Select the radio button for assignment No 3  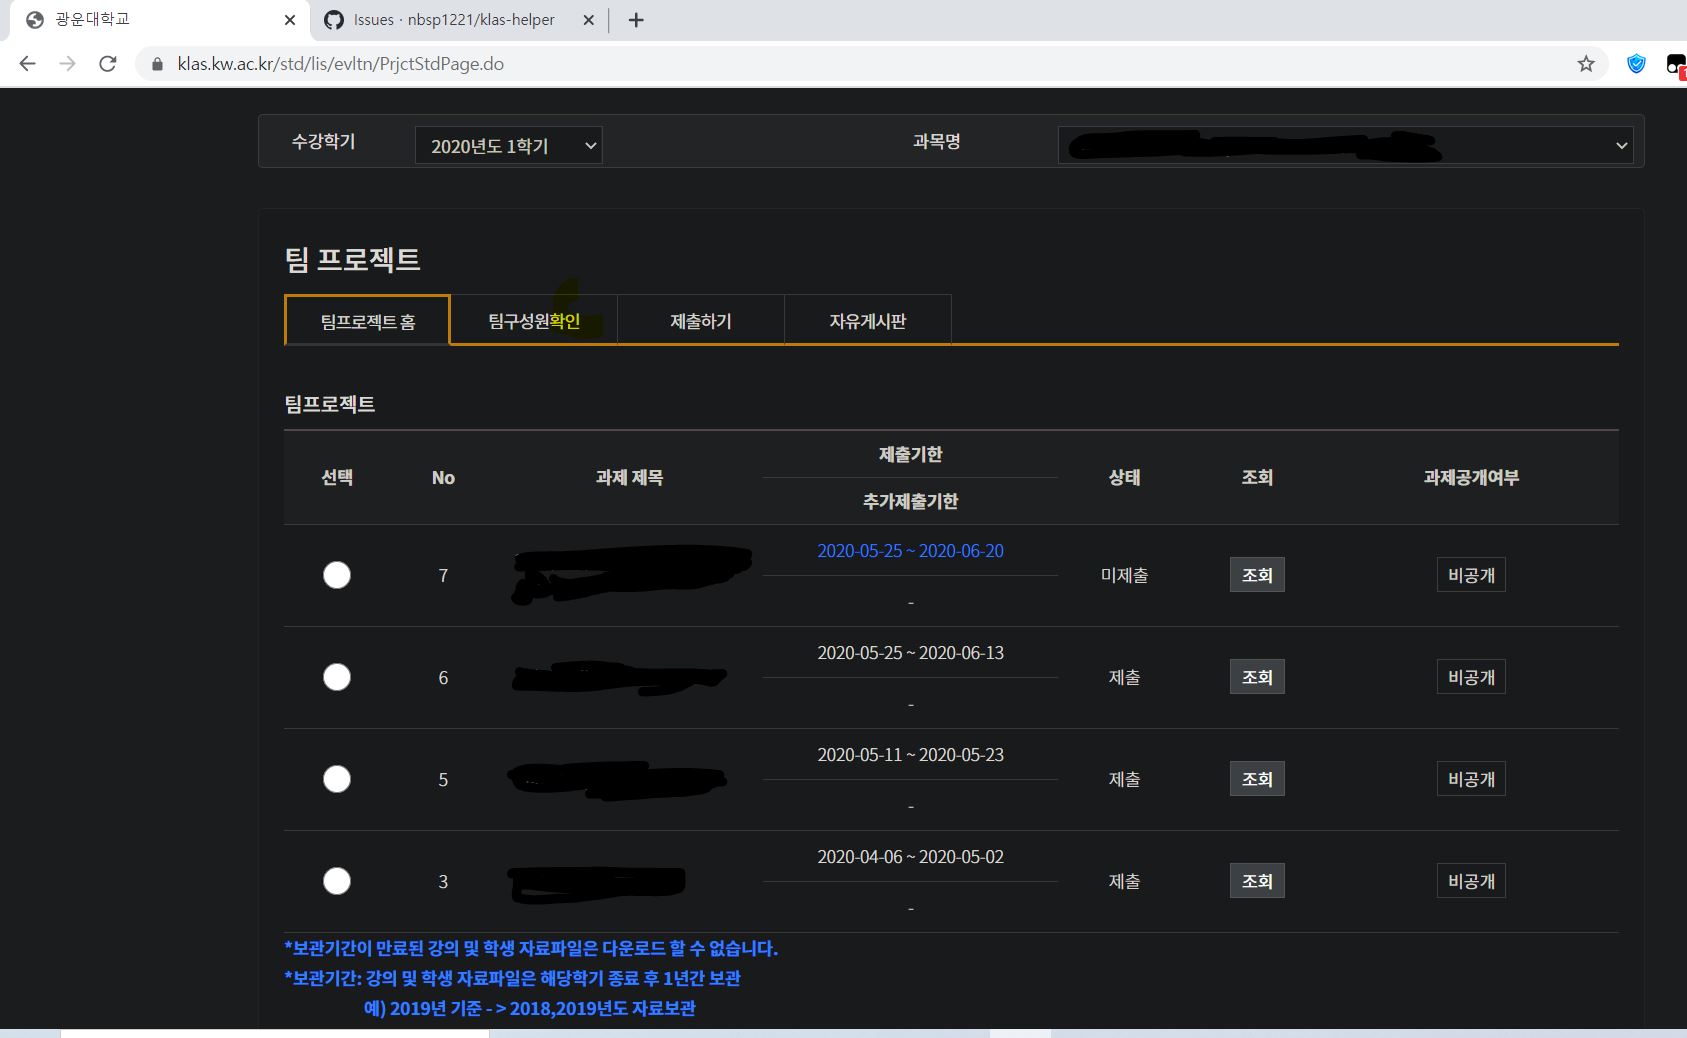point(337,881)
